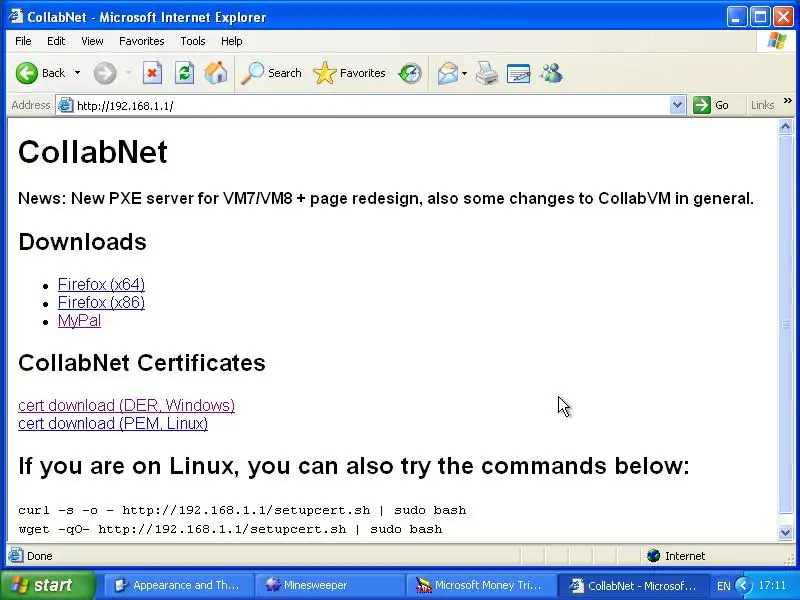Click the Downloads heading
The image size is (800, 600).
point(83,242)
